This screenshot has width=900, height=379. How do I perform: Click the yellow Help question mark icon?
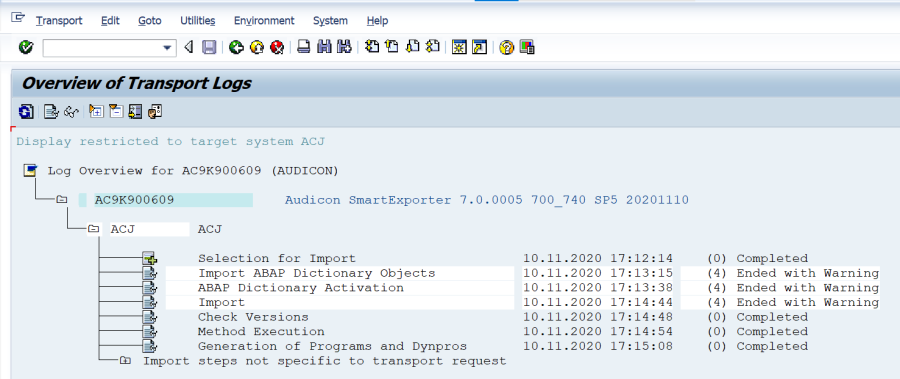[506, 47]
